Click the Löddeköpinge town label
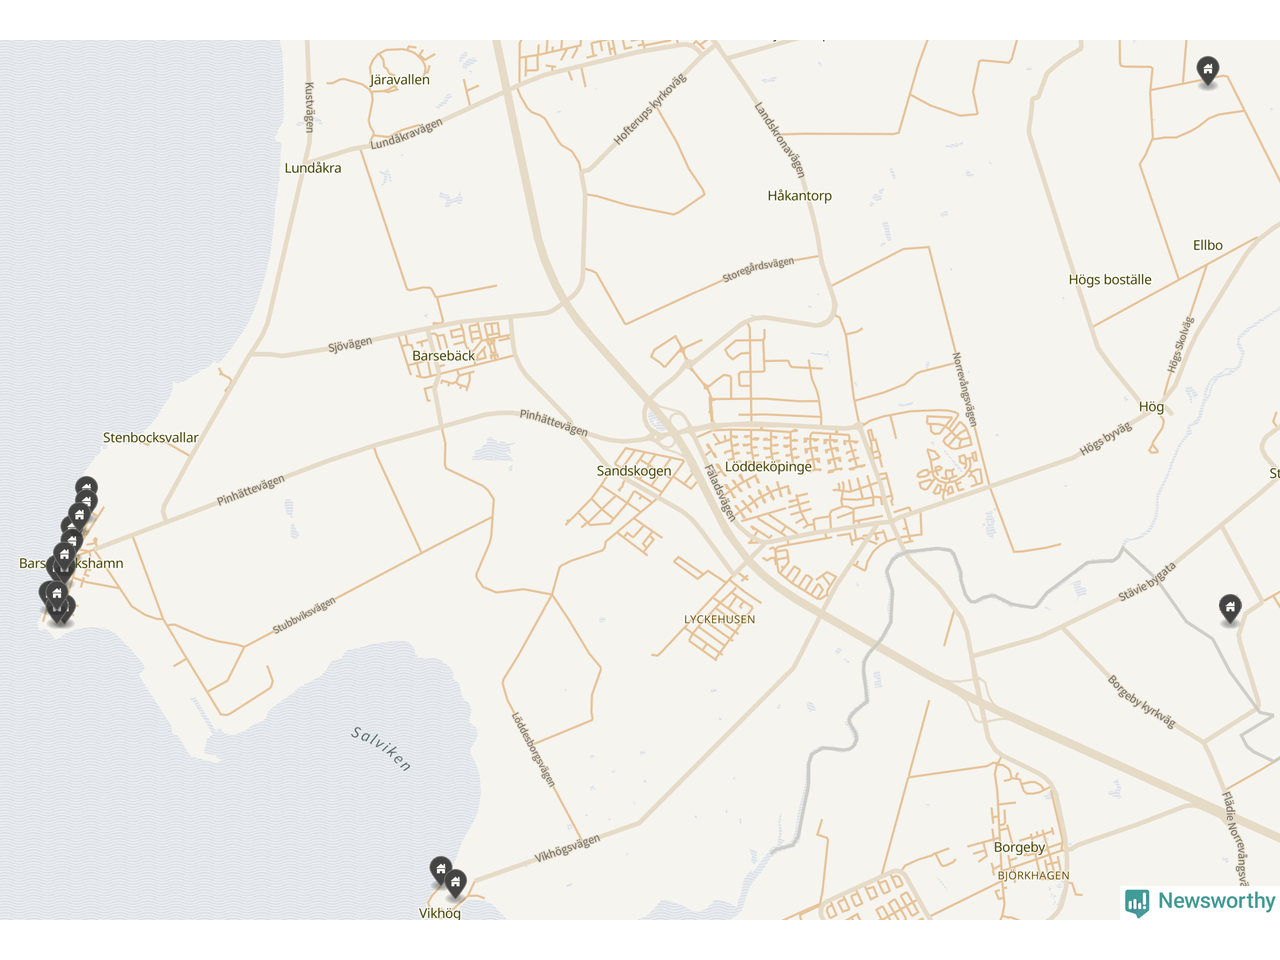Screen dimensions: 1280x960 click(768, 467)
